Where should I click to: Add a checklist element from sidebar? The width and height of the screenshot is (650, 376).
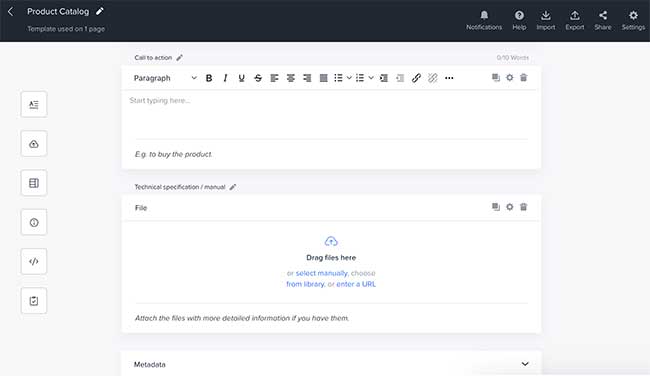tap(34, 301)
